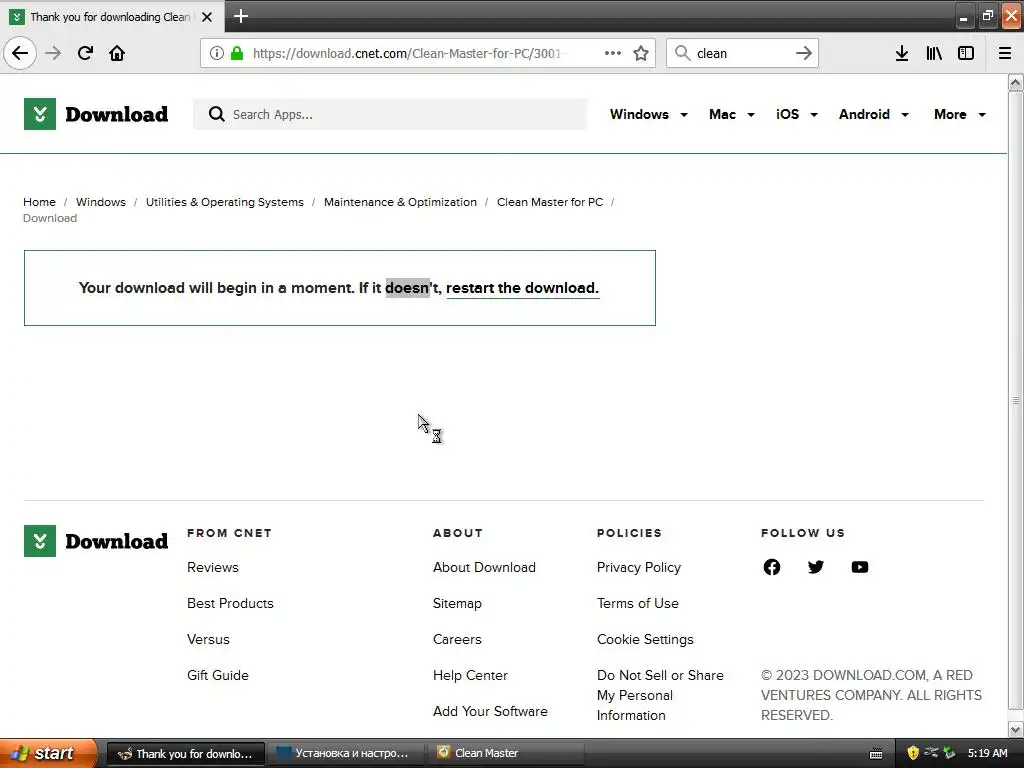Expand the Android dropdown menu

click(874, 114)
